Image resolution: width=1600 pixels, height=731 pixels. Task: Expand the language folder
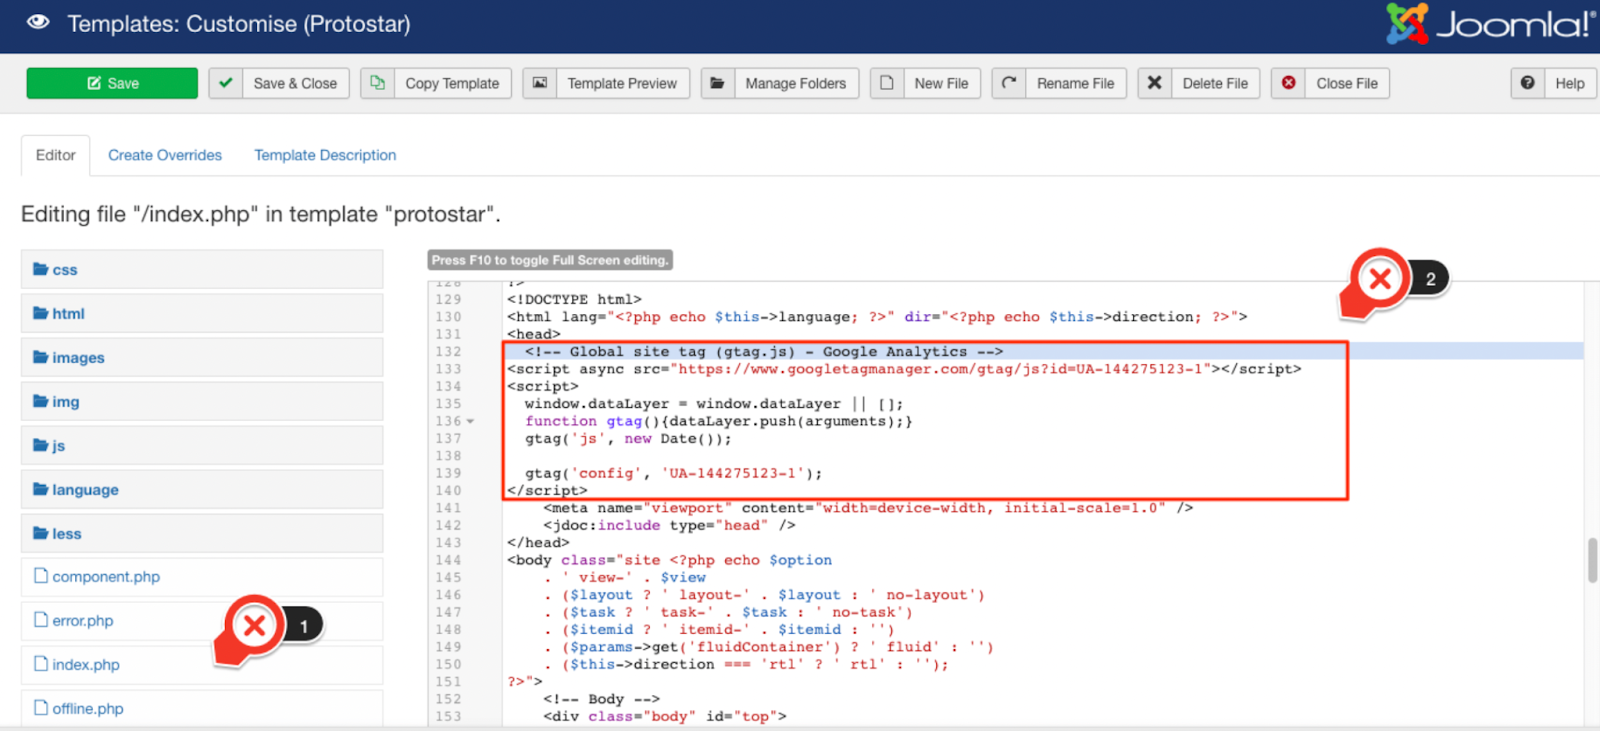(202, 489)
